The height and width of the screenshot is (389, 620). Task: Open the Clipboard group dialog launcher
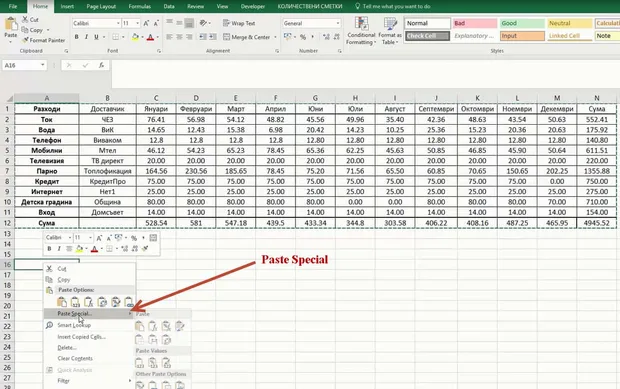66,51
